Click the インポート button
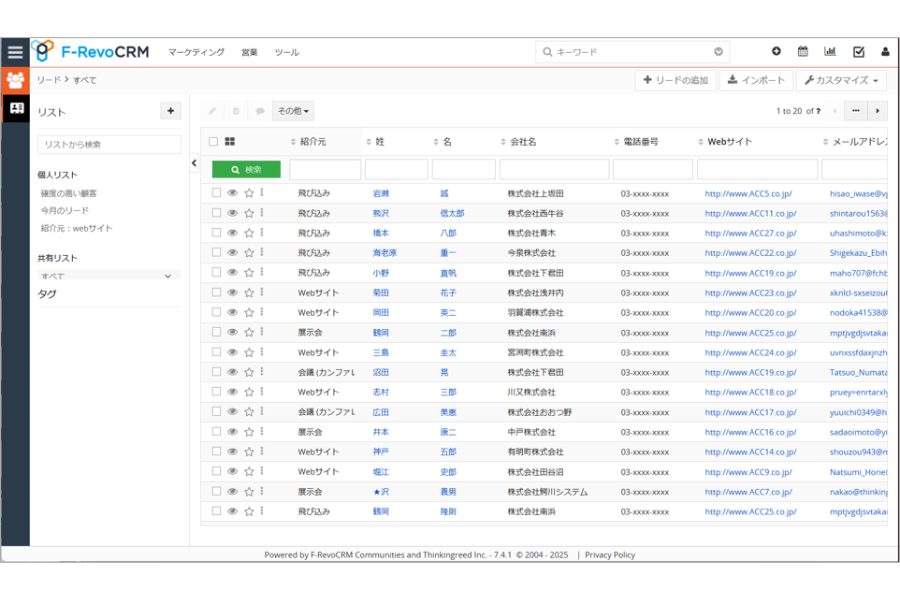Image resolution: width=900 pixels, height=600 pixels. (x=756, y=80)
